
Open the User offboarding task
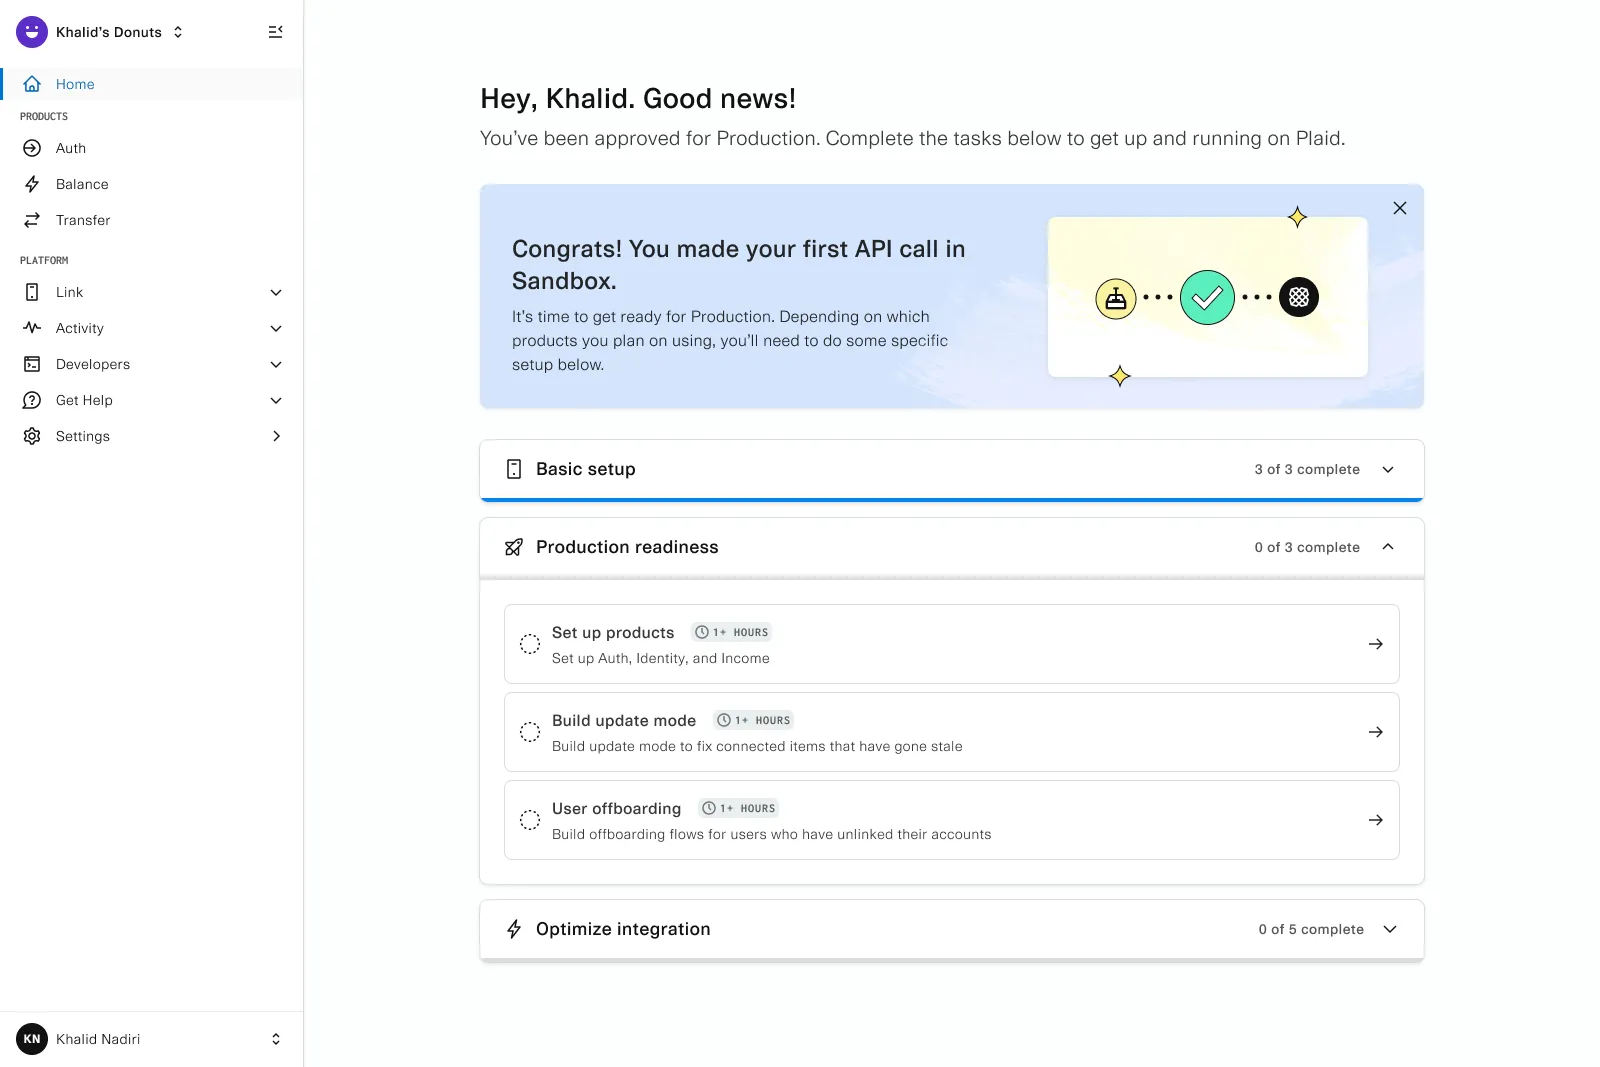pyautogui.click(x=952, y=820)
